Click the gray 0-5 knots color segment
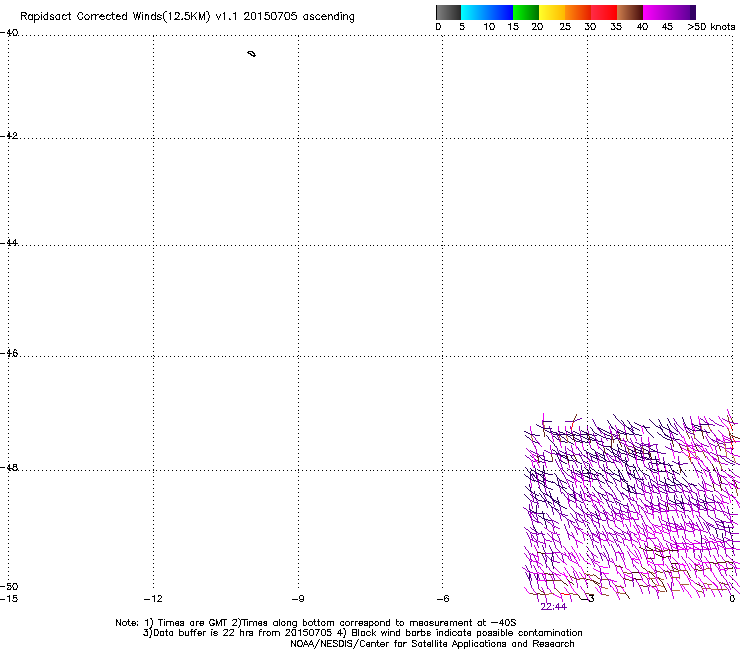740x650 pixels. tap(448, 12)
